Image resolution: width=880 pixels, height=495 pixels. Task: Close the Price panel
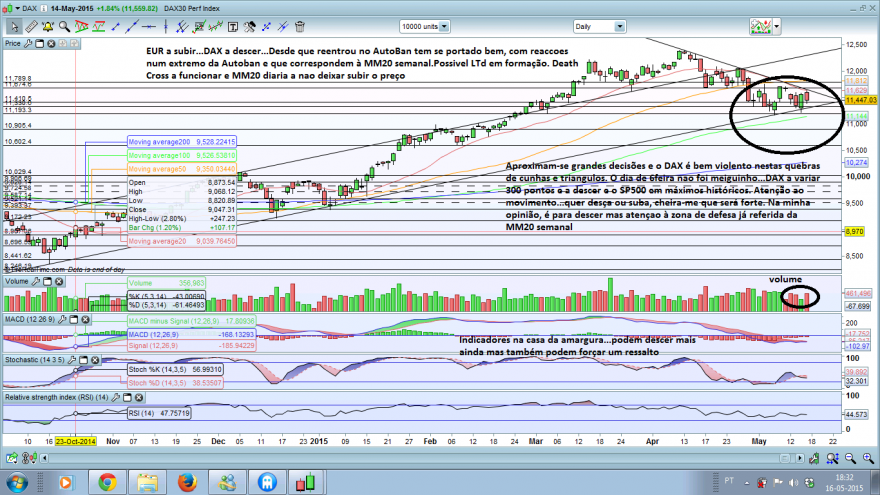pos(51,43)
